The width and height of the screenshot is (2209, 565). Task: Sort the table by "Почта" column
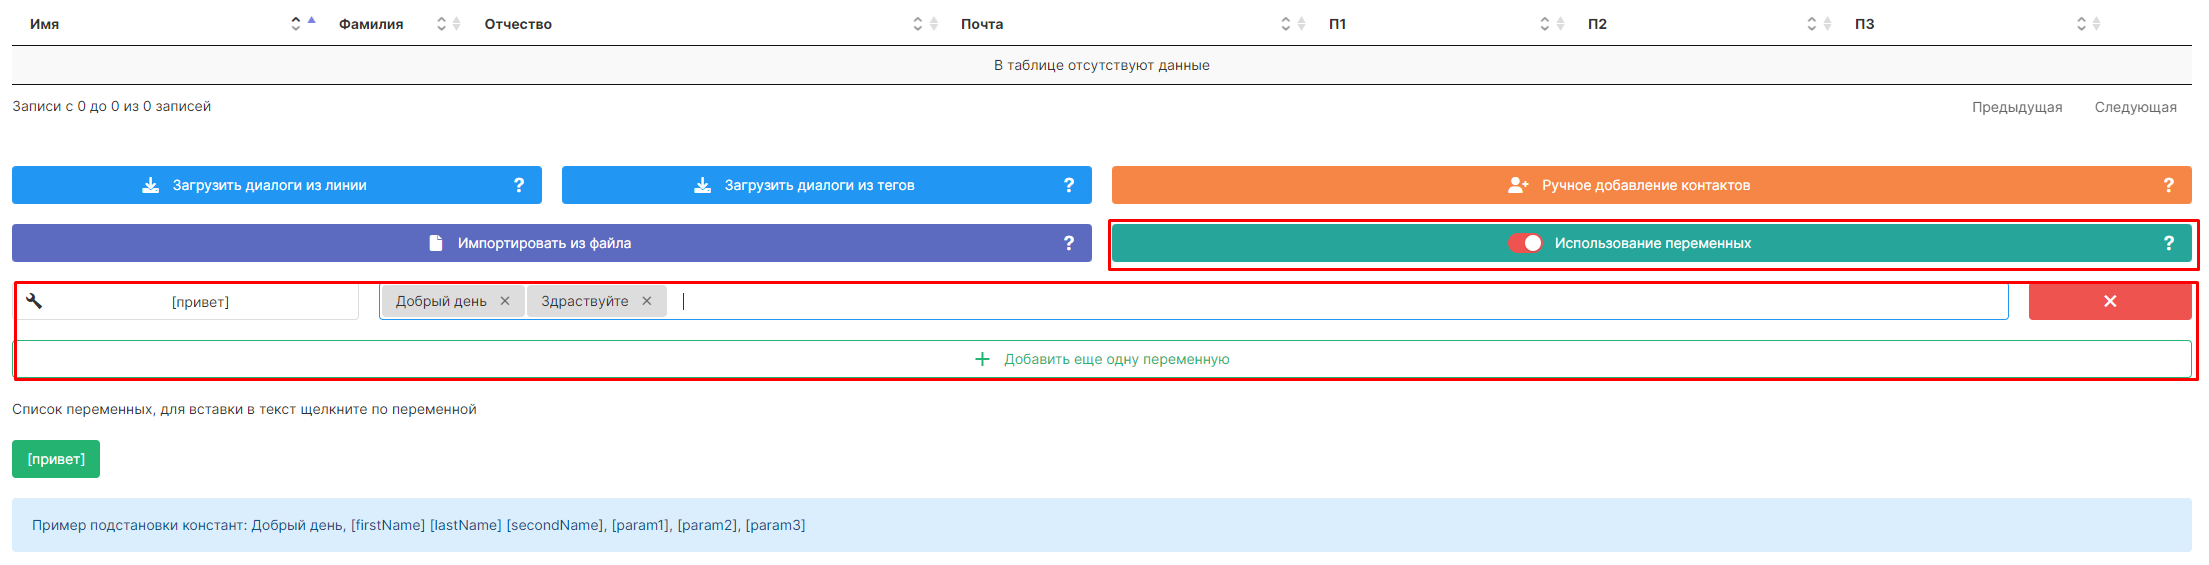pyautogui.click(x=981, y=24)
